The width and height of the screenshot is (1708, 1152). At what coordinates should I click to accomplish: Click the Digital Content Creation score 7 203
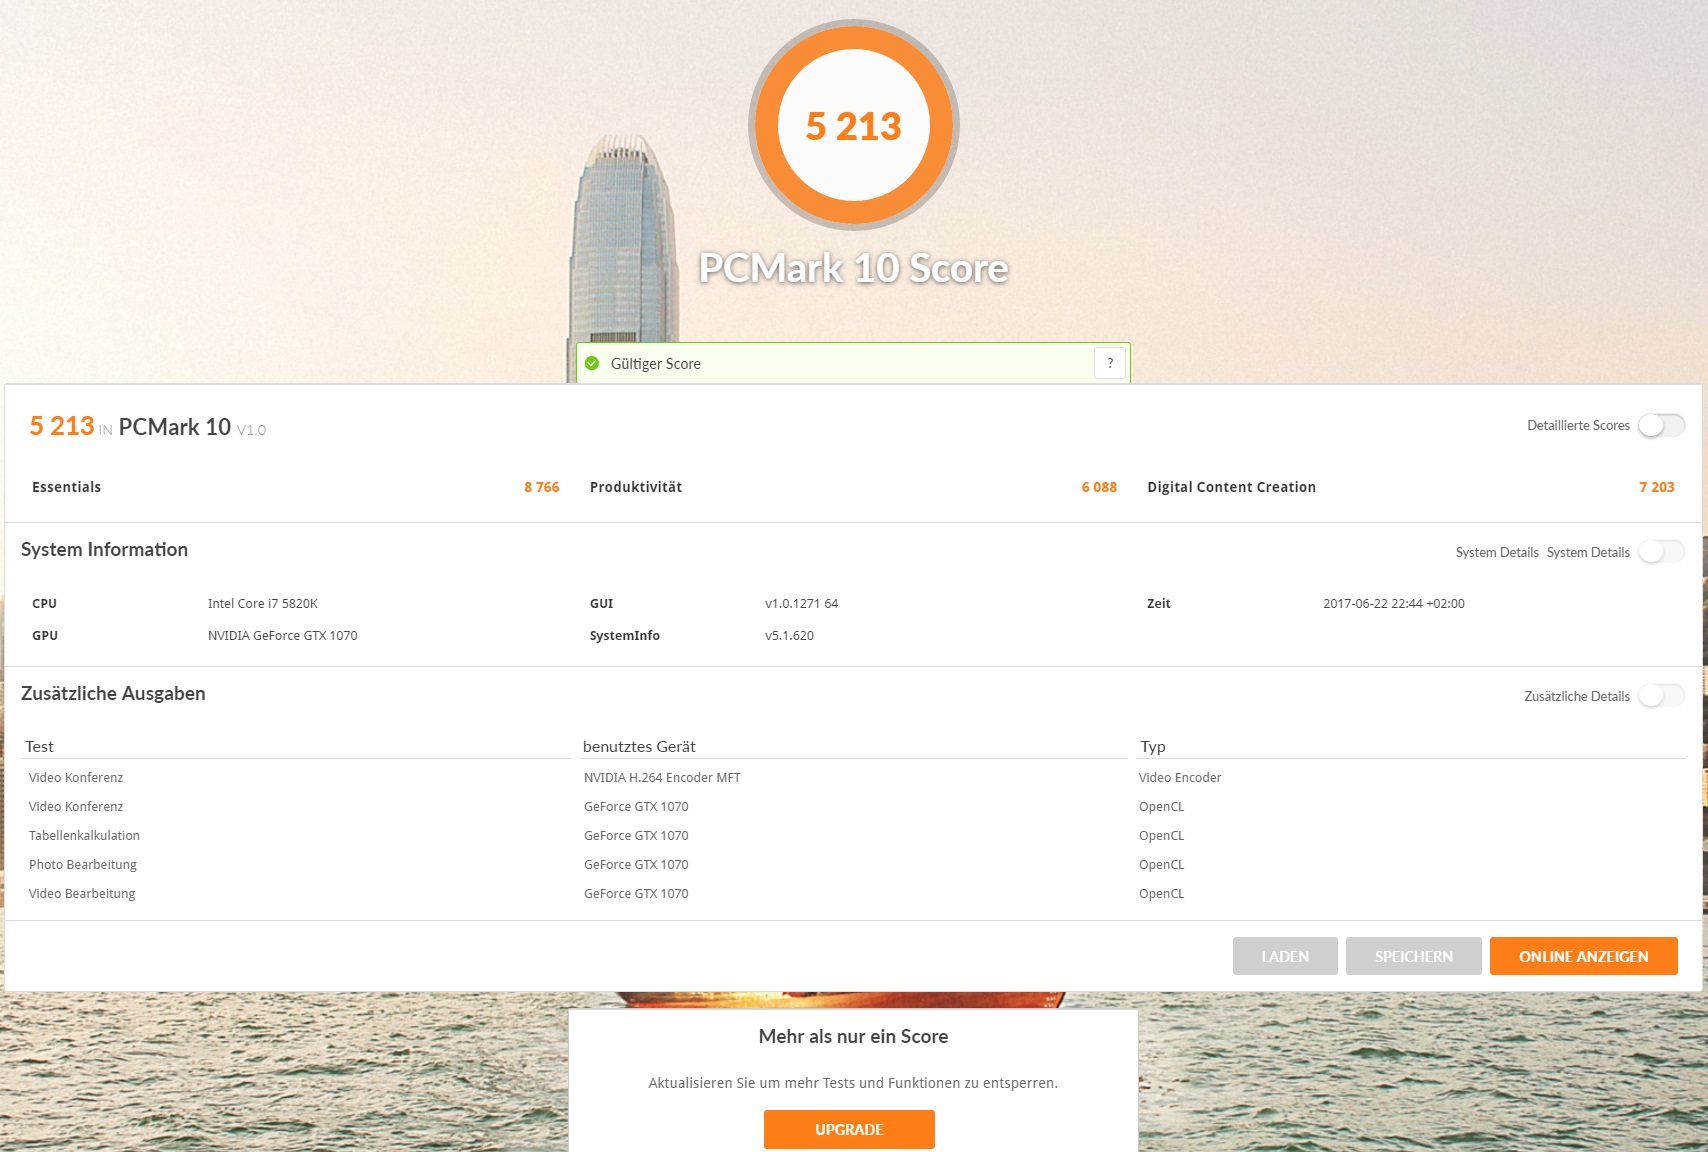1656,487
